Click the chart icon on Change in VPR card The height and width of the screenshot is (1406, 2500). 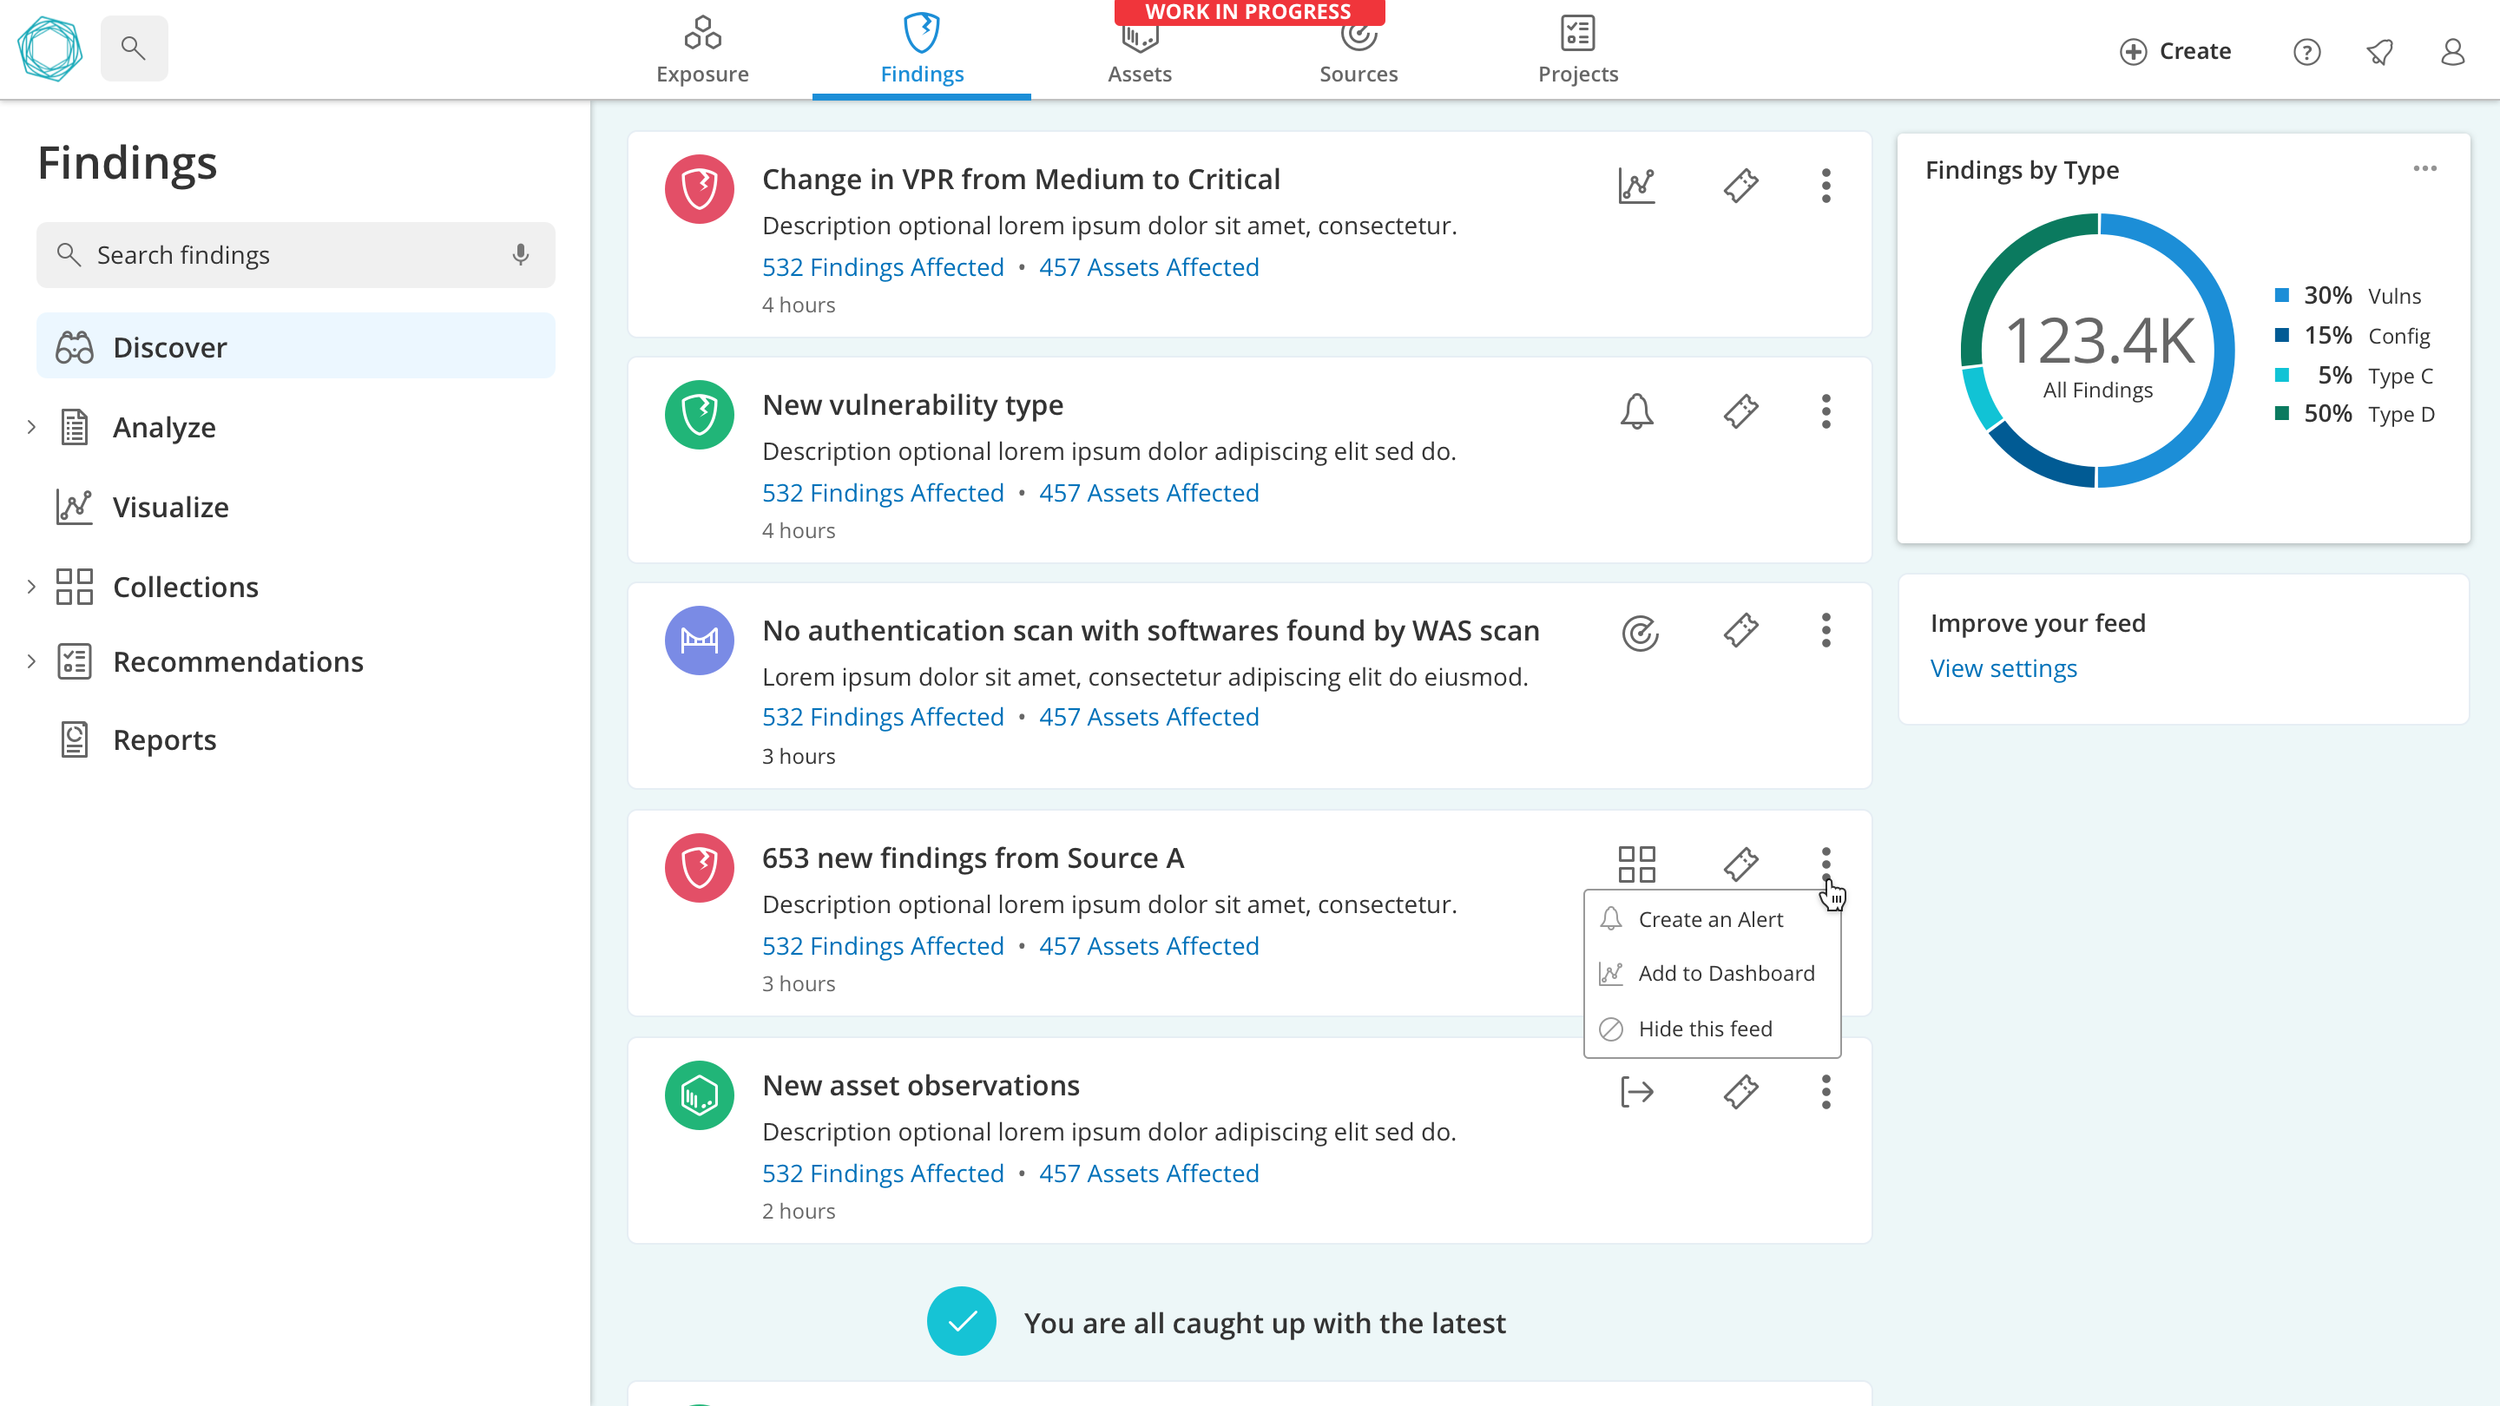[x=1636, y=185]
